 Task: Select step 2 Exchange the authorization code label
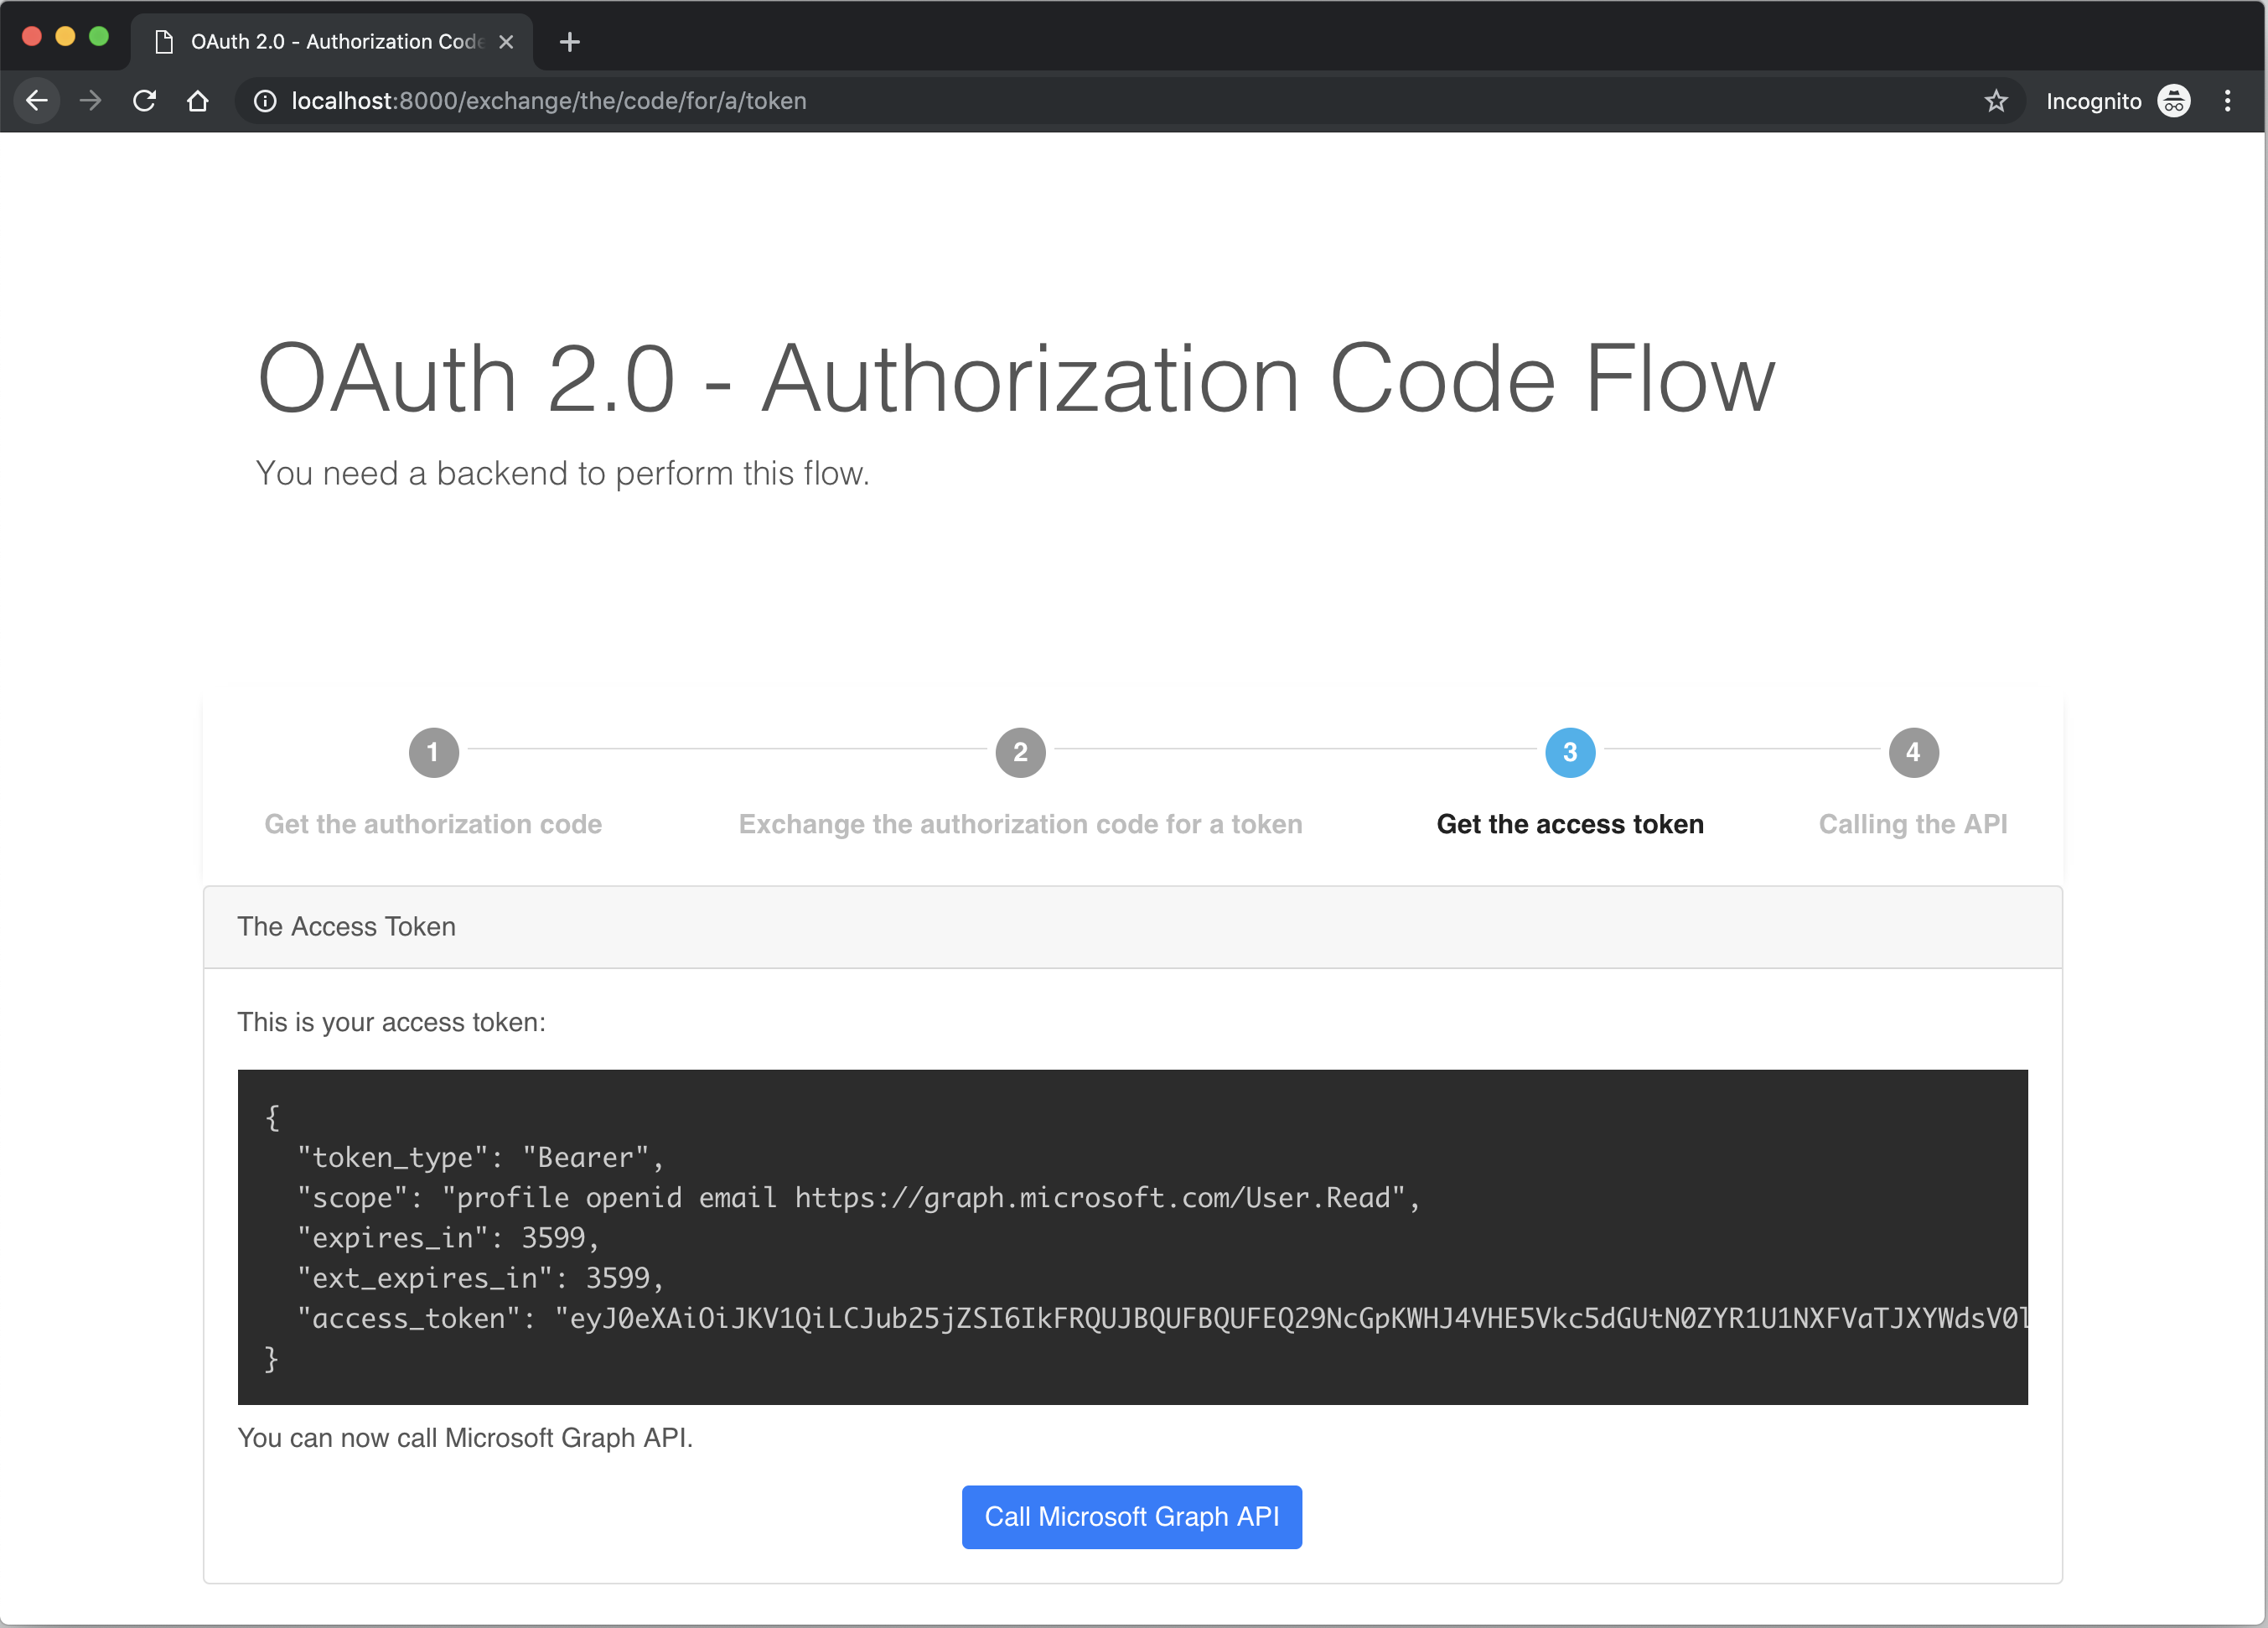click(x=1020, y=824)
